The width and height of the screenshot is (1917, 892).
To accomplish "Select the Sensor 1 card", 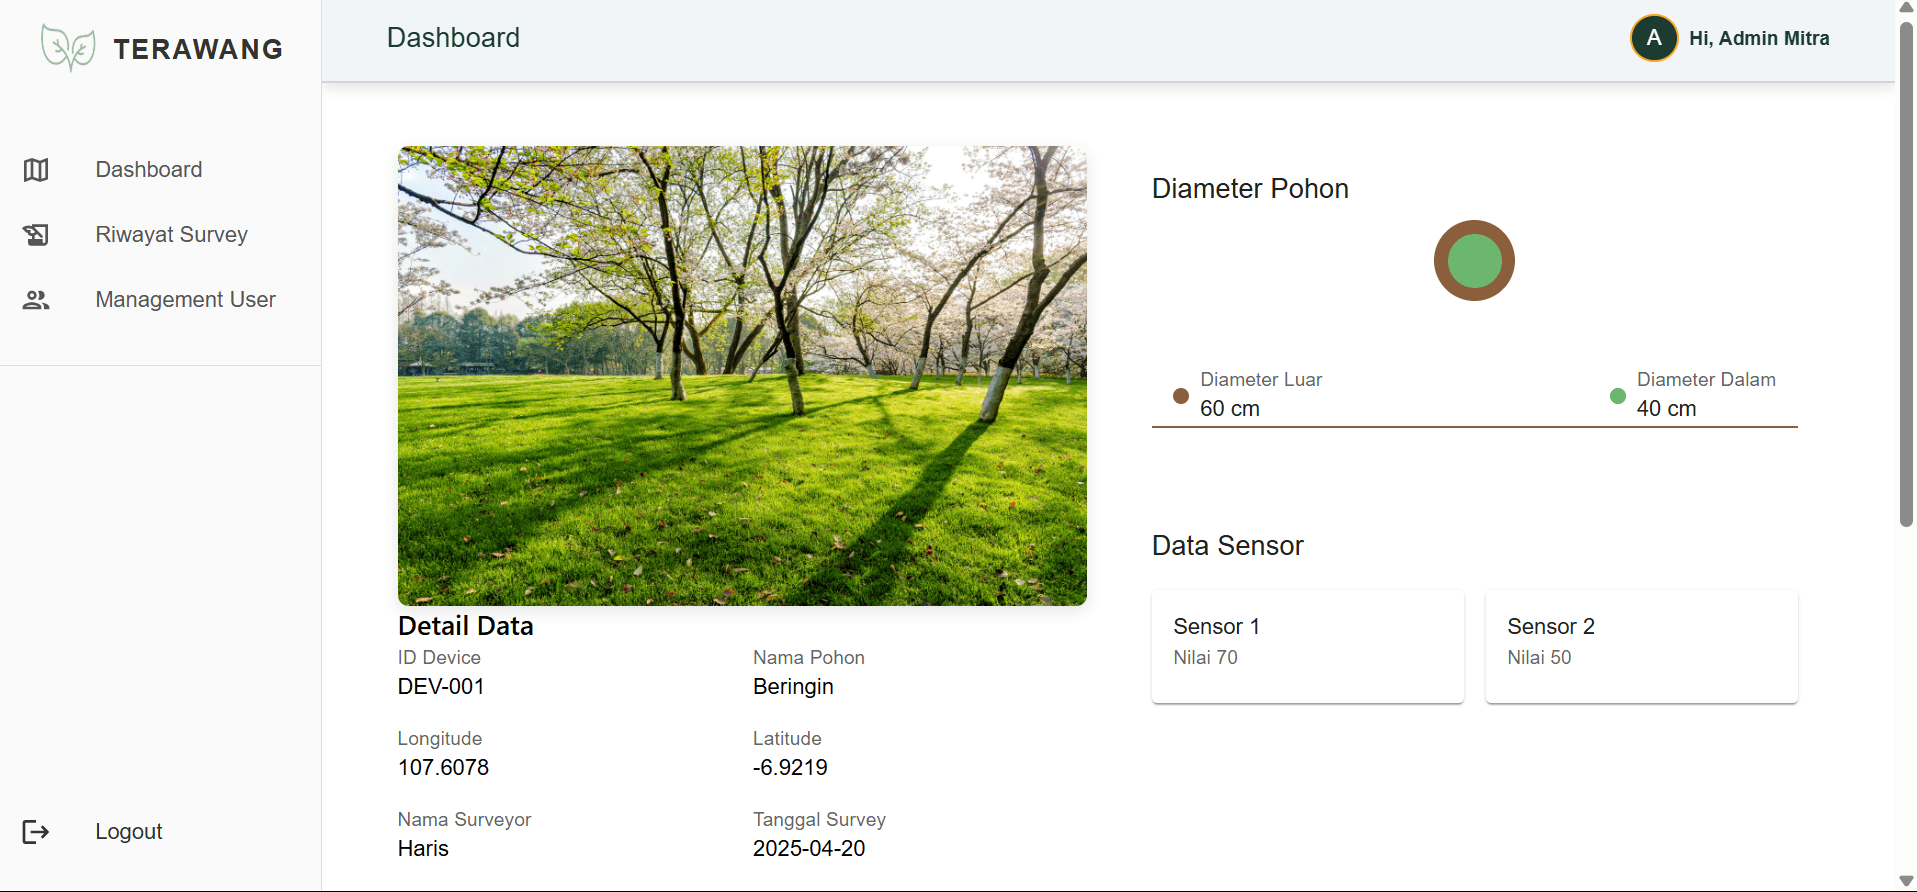I will (1307, 646).
